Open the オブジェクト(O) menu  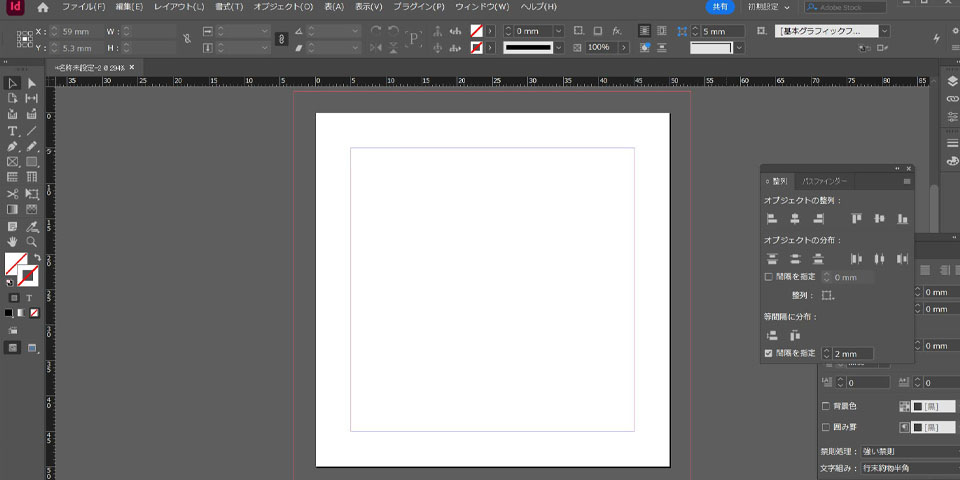tap(283, 7)
